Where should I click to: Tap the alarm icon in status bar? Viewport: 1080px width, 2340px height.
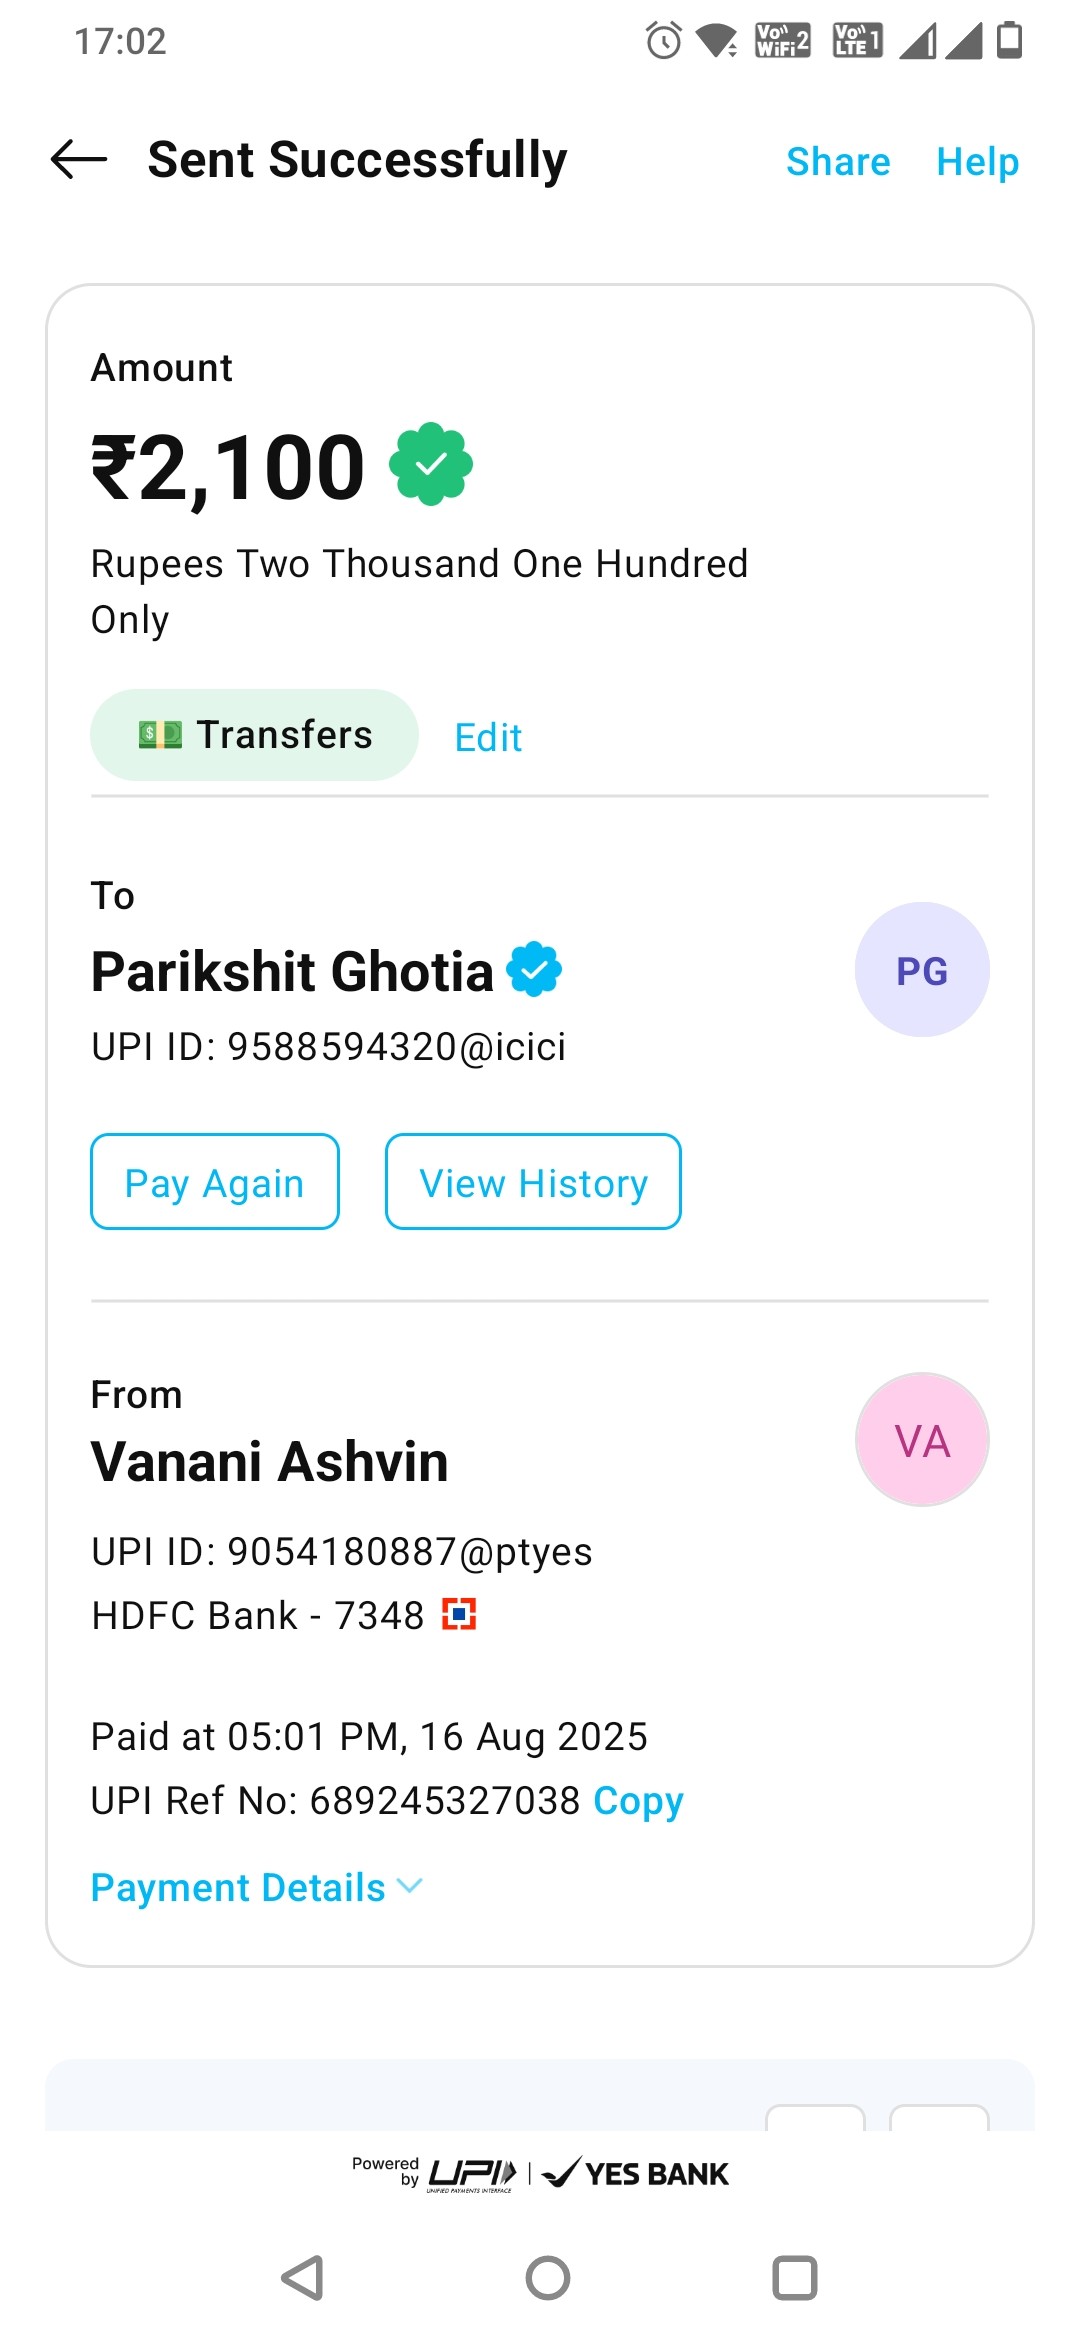click(x=663, y=41)
